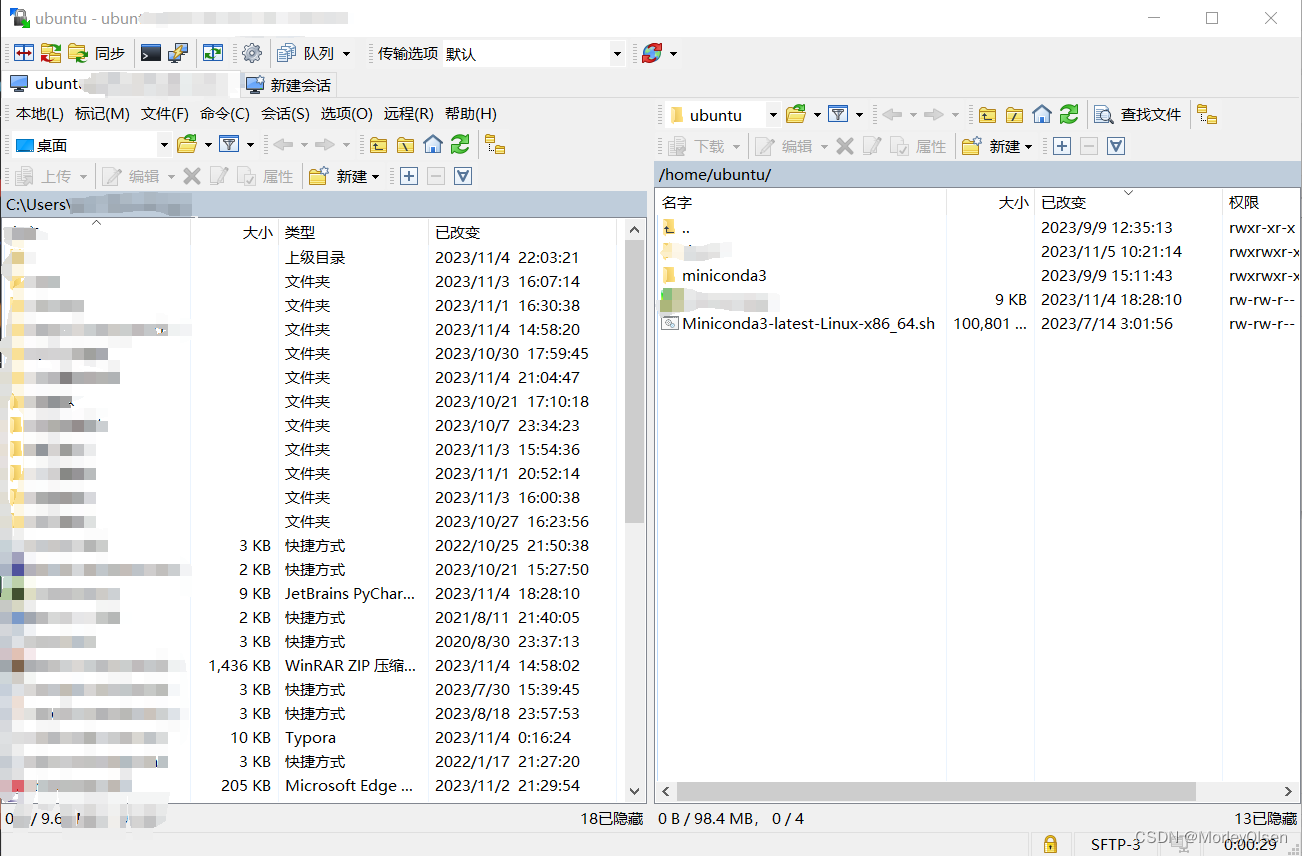Click local panel home directory icon
This screenshot has width=1302, height=856.
(433, 145)
